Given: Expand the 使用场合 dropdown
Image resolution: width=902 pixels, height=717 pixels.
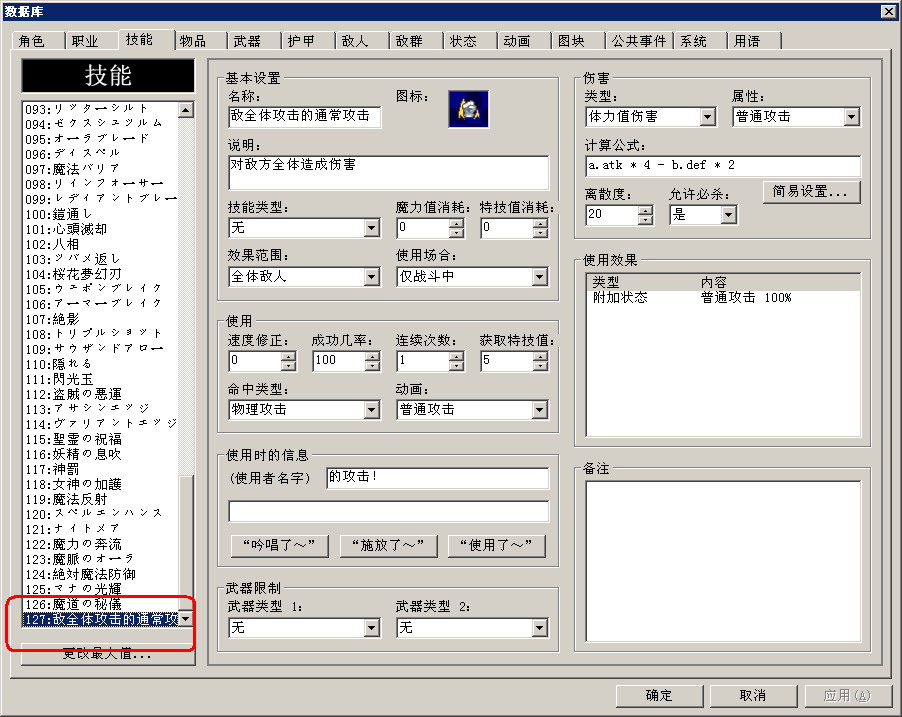Looking at the screenshot, I should [x=539, y=277].
